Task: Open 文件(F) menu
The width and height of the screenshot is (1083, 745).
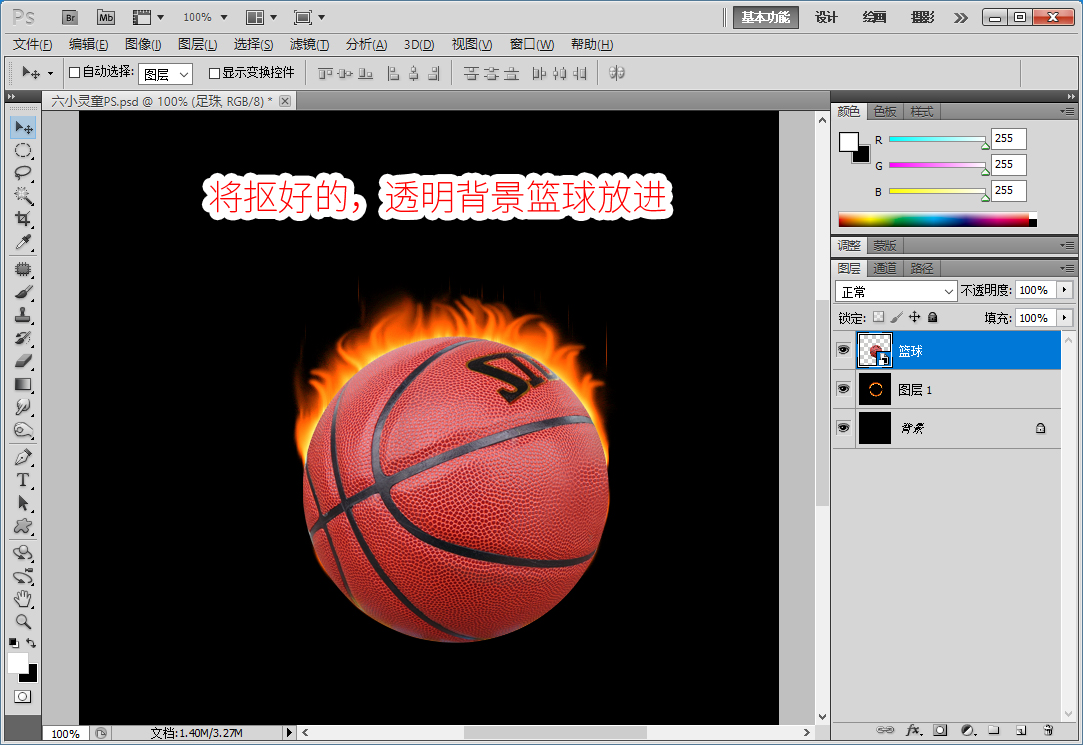Action: click(x=32, y=45)
